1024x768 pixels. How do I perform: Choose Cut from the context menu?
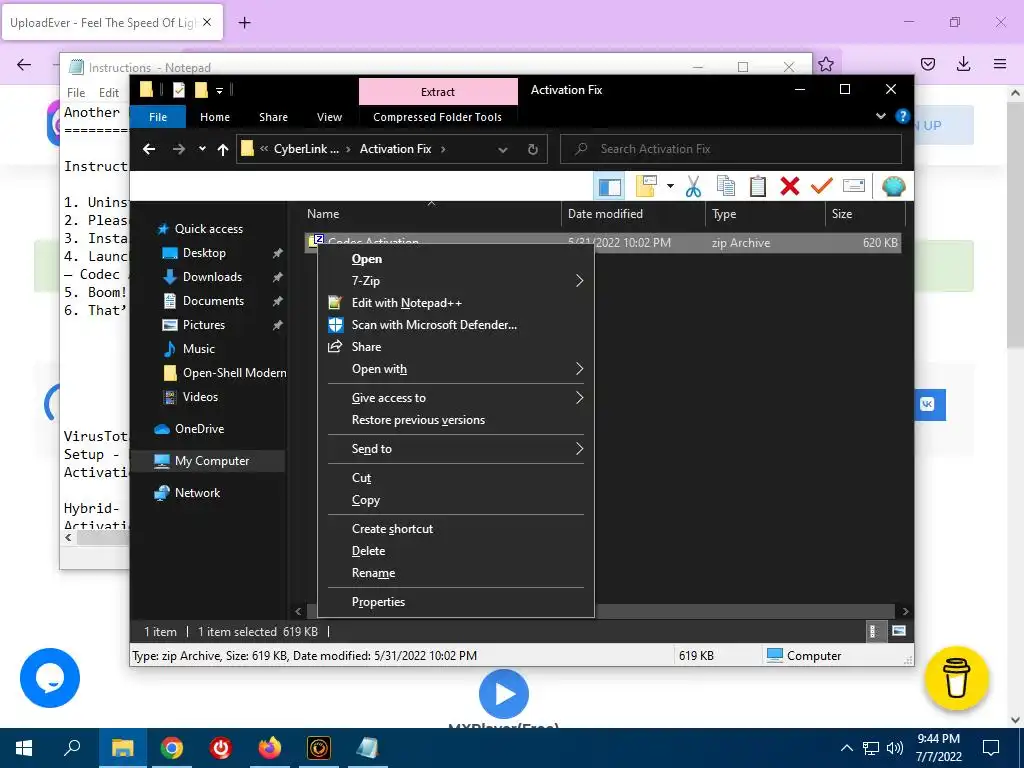pos(456,477)
